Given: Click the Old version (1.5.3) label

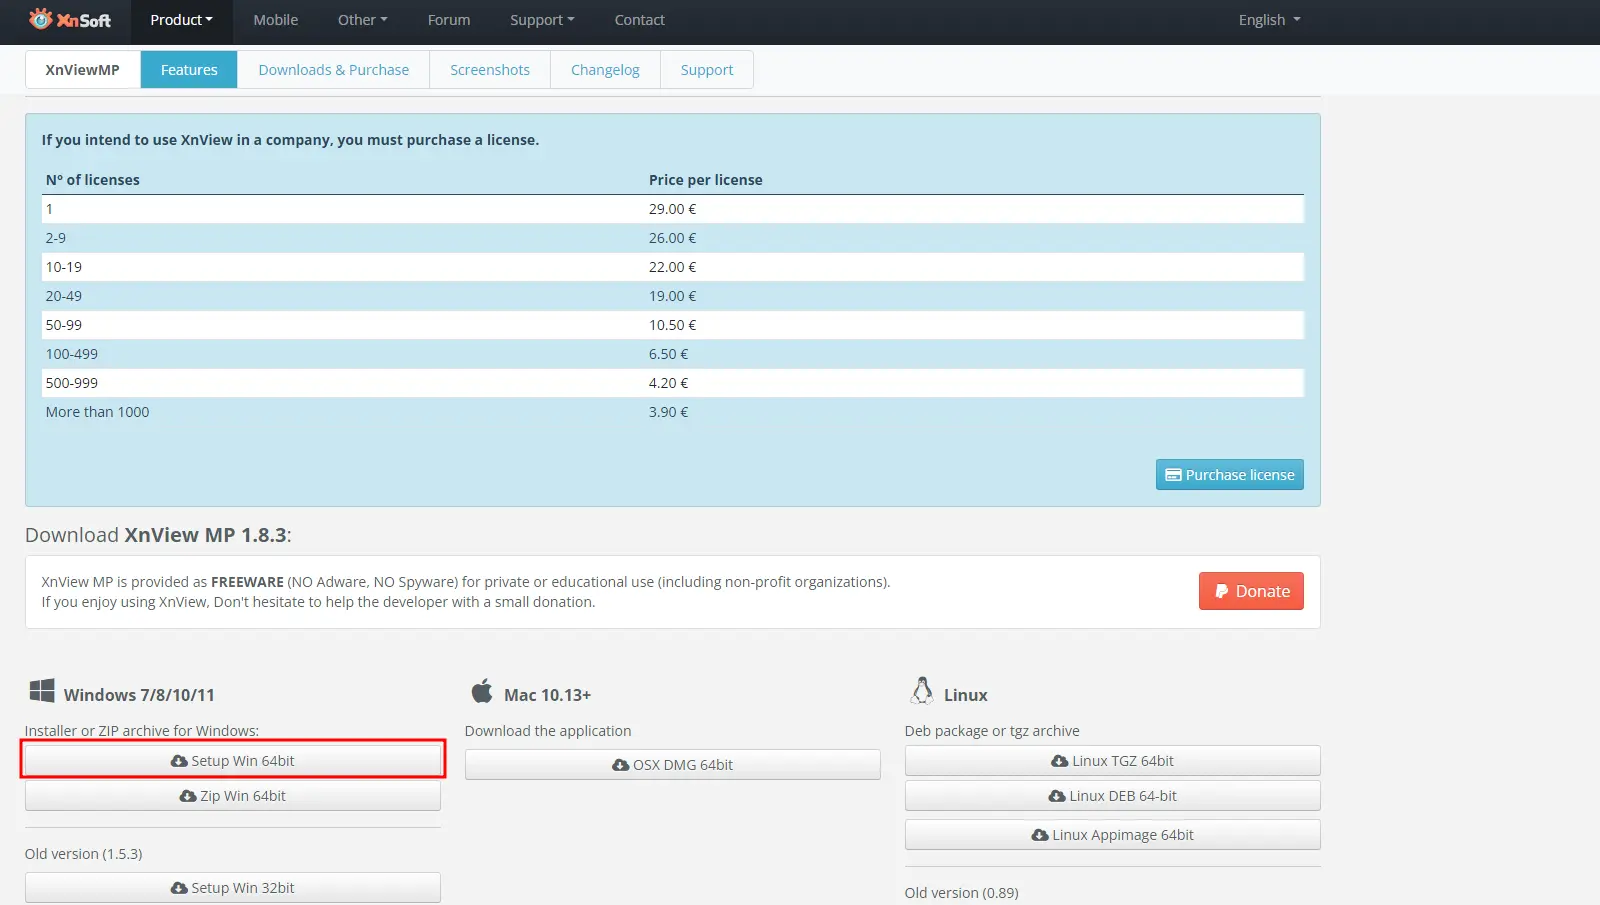Looking at the screenshot, I should (x=84, y=854).
